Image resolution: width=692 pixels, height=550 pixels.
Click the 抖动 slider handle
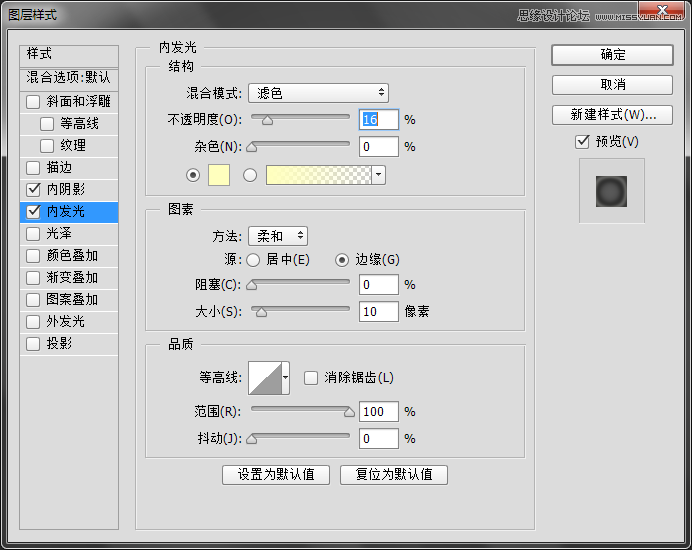click(x=252, y=439)
